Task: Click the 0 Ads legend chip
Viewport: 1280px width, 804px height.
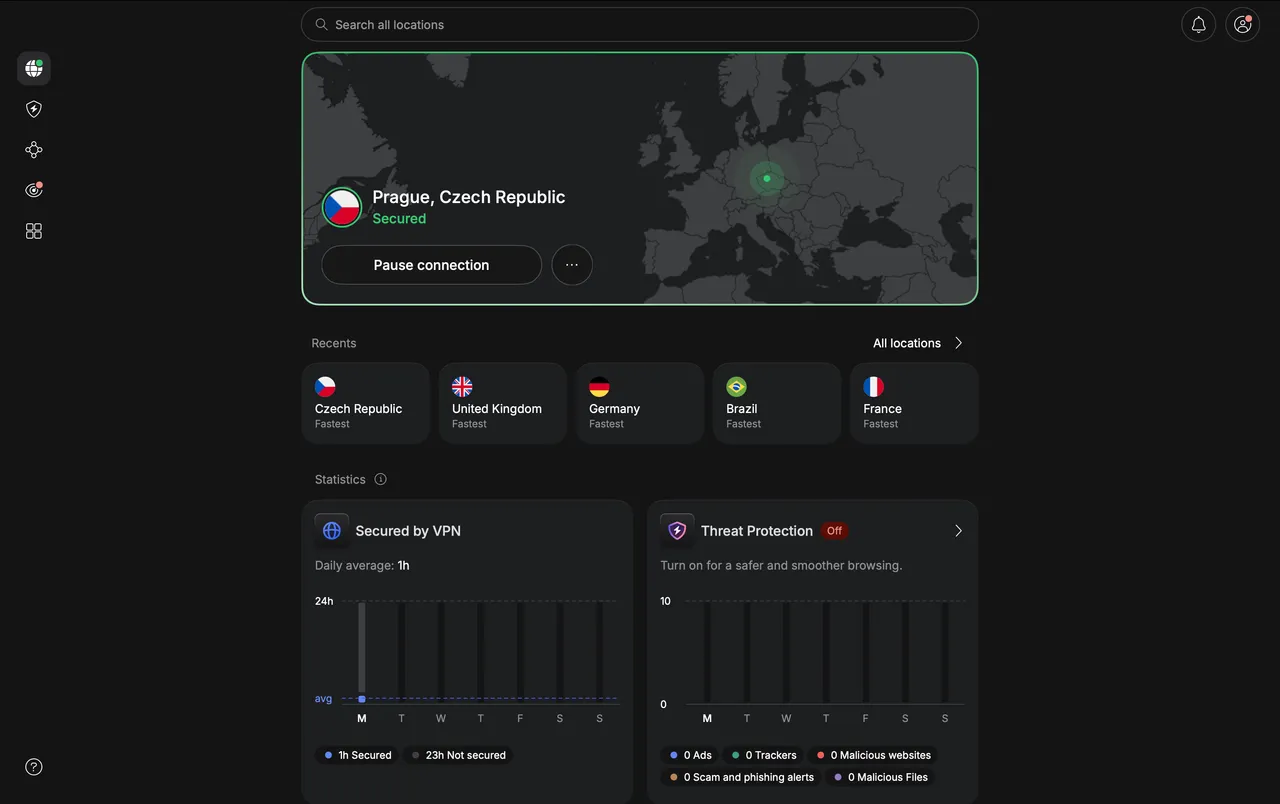Action: point(691,755)
